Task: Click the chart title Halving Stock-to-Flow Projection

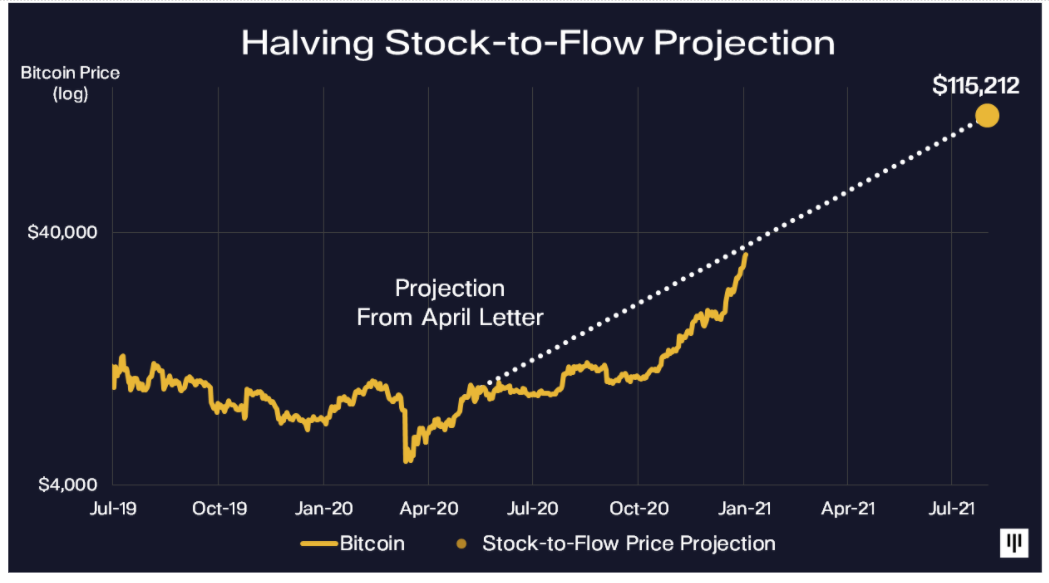Action: [538, 44]
